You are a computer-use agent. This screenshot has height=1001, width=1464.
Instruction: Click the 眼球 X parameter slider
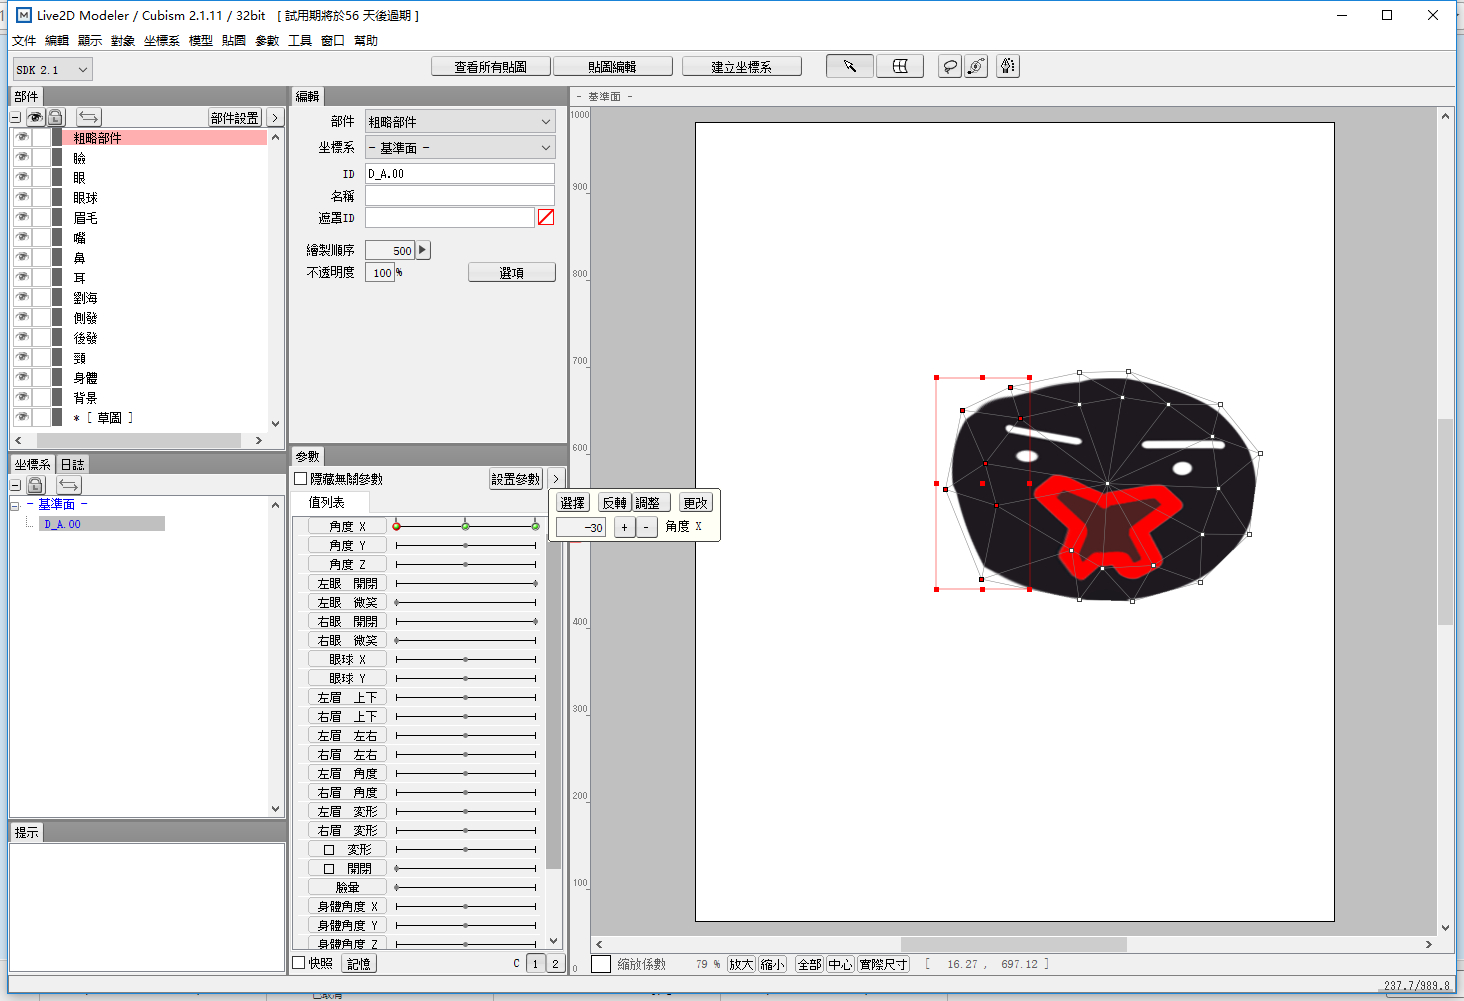click(x=466, y=659)
